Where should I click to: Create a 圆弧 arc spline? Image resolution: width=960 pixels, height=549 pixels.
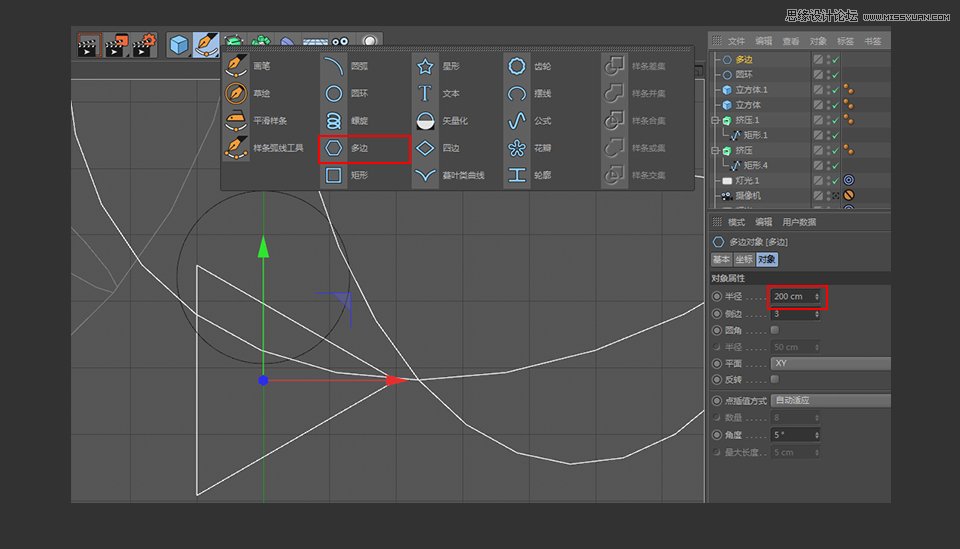point(345,65)
